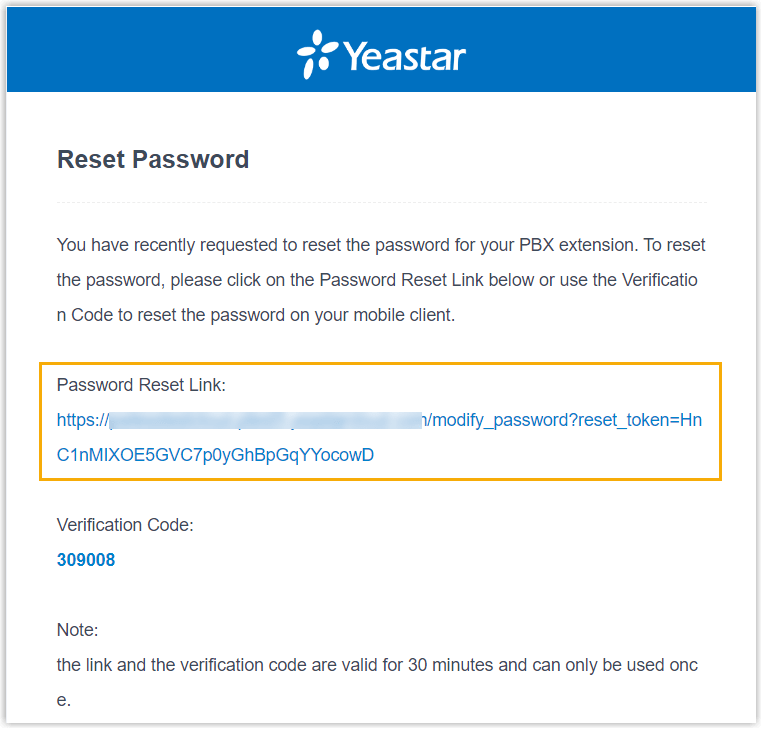Image resolution: width=762 pixels, height=729 pixels.
Task: Click the orange highlighted link box border
Action: click(x=381, y=364)
